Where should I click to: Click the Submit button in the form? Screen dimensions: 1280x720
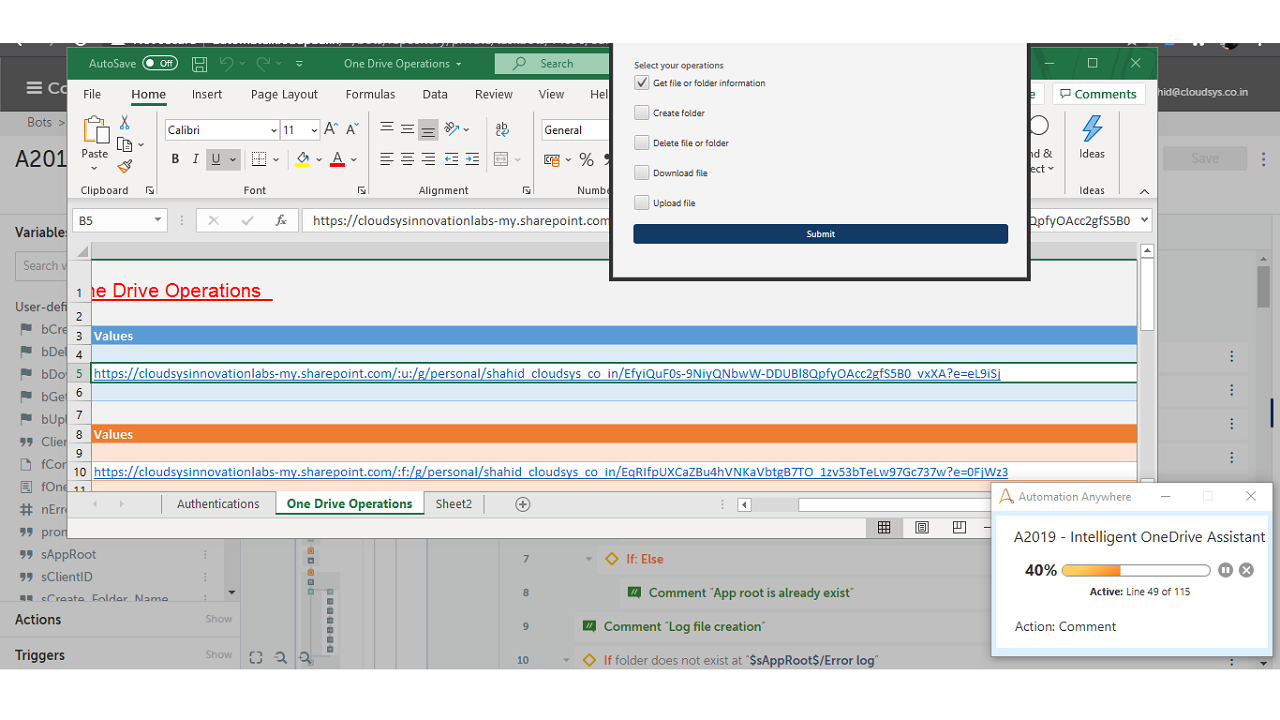coord(820,234)
